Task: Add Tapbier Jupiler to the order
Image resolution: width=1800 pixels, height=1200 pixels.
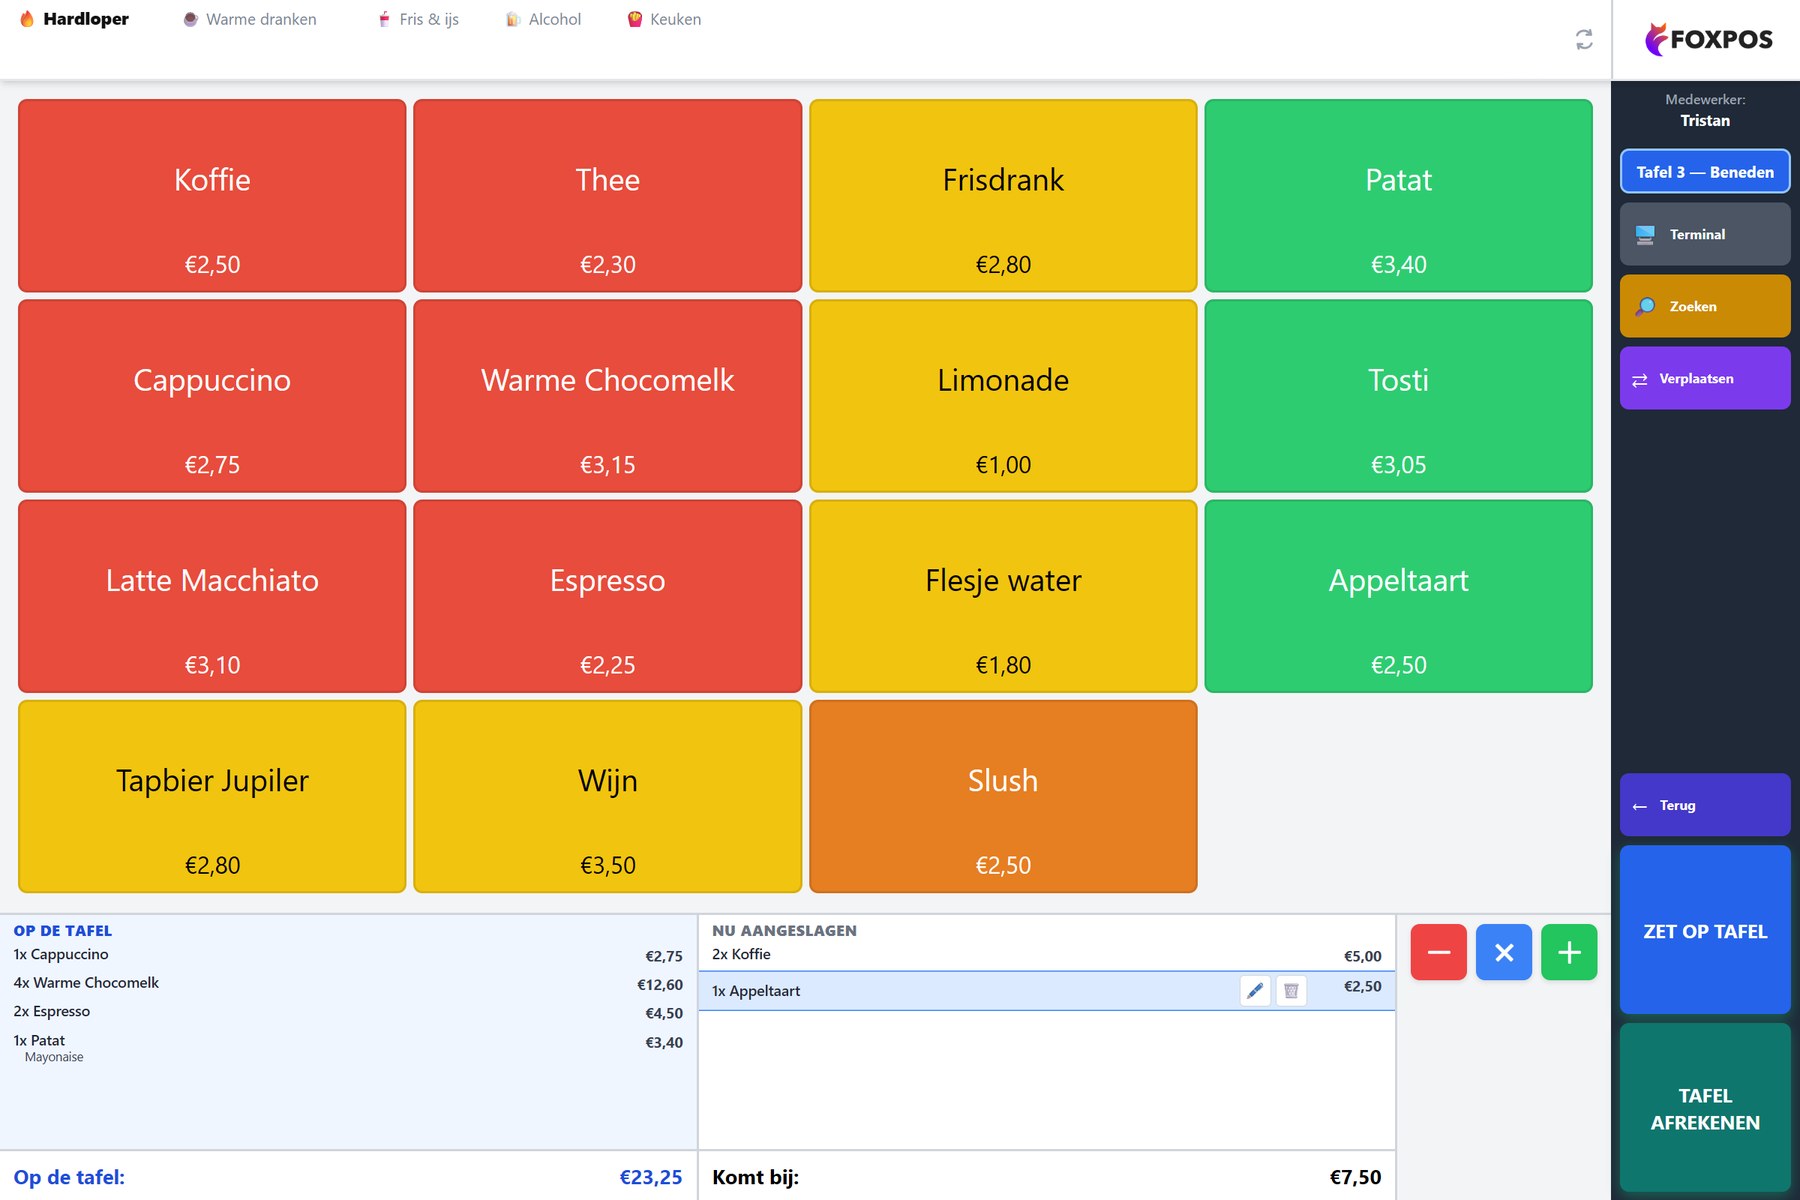Action: 212,796
